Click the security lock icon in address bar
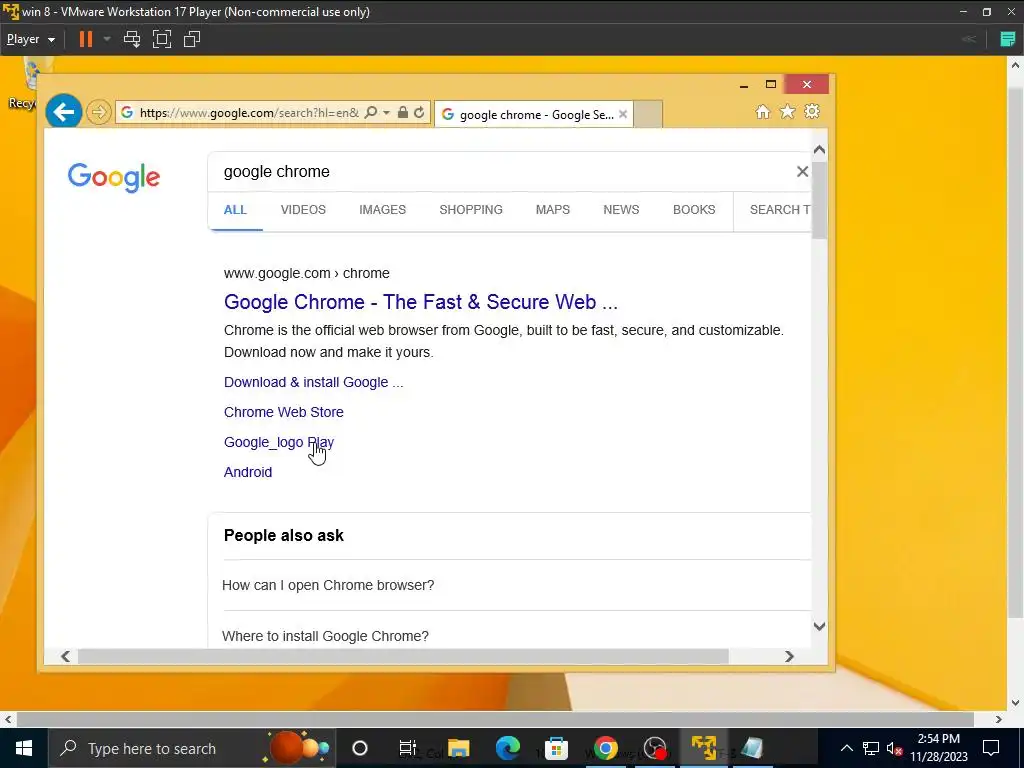 (402, 112)
